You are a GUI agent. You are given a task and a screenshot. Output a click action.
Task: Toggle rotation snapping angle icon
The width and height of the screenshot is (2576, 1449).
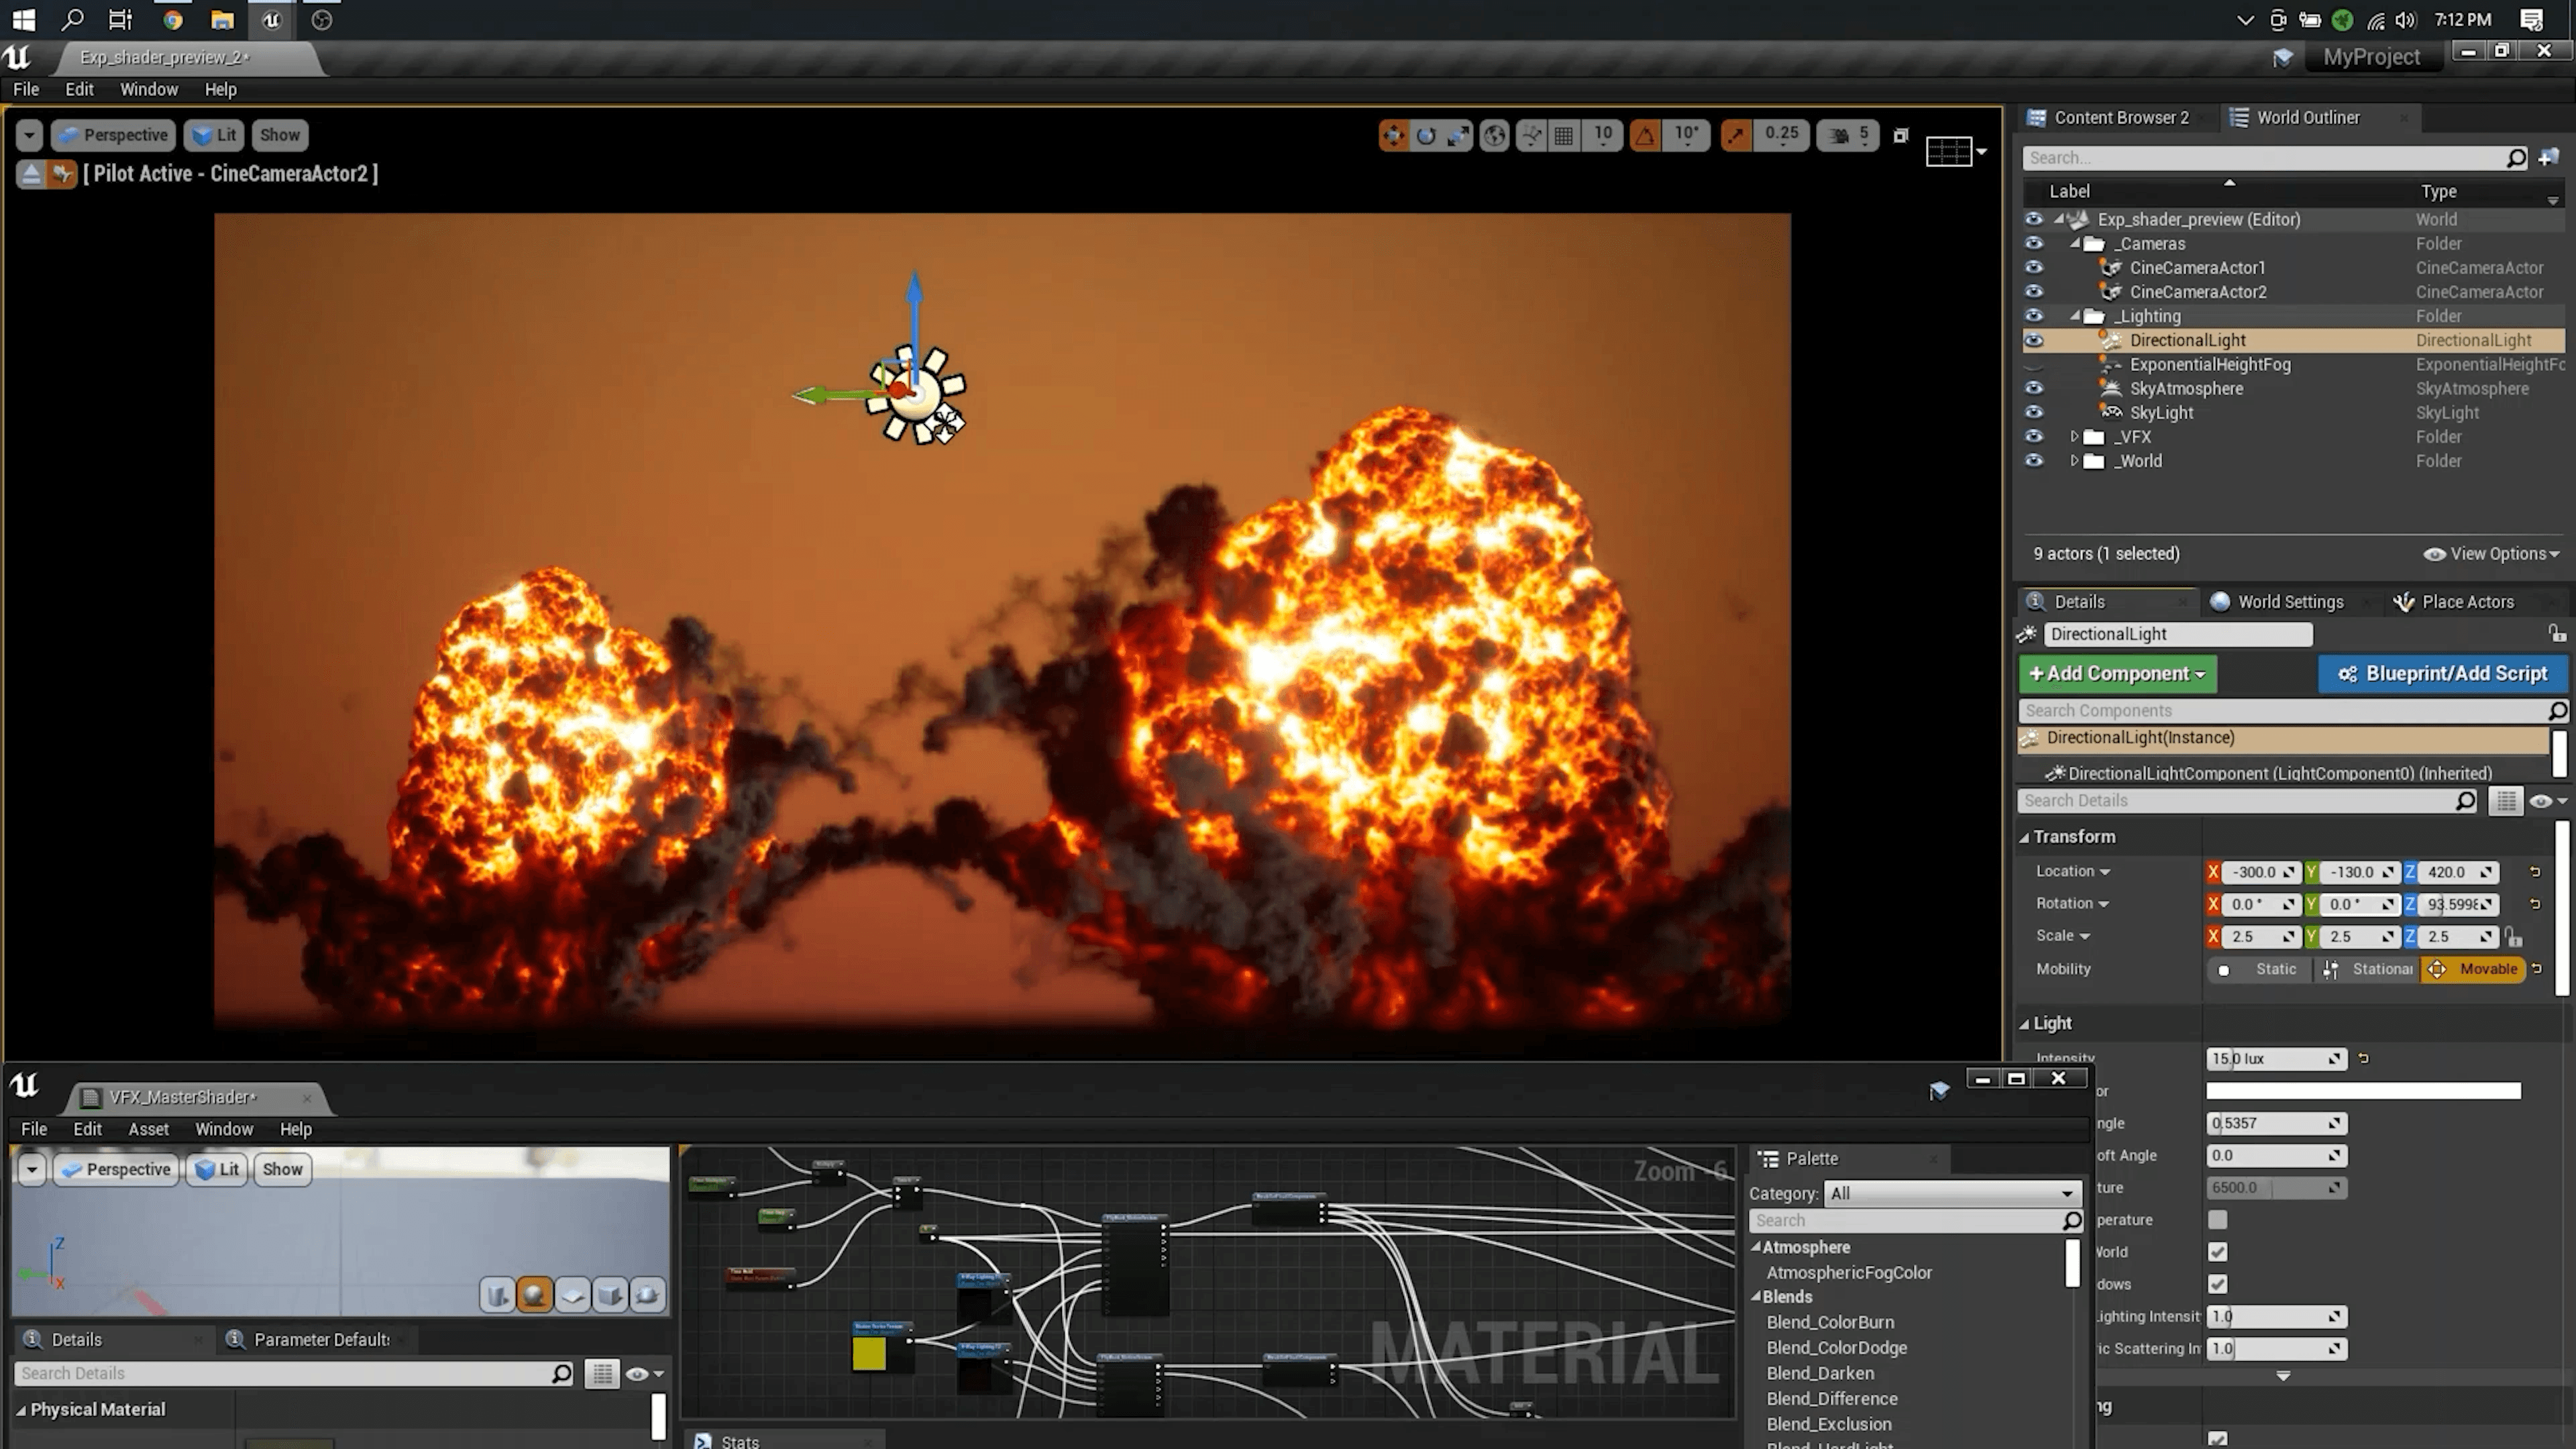1645,135
